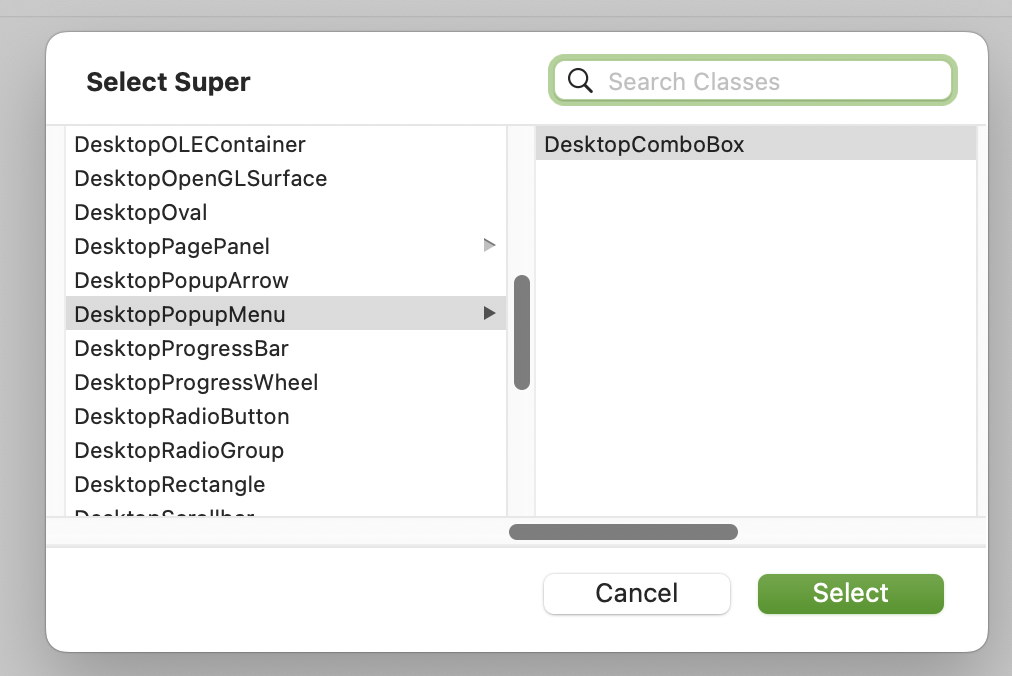Image resolution: width=1012 pixels, height=676 pixels.
Task: Select the DesktopPagePanel row
Action: coord(286,246)
